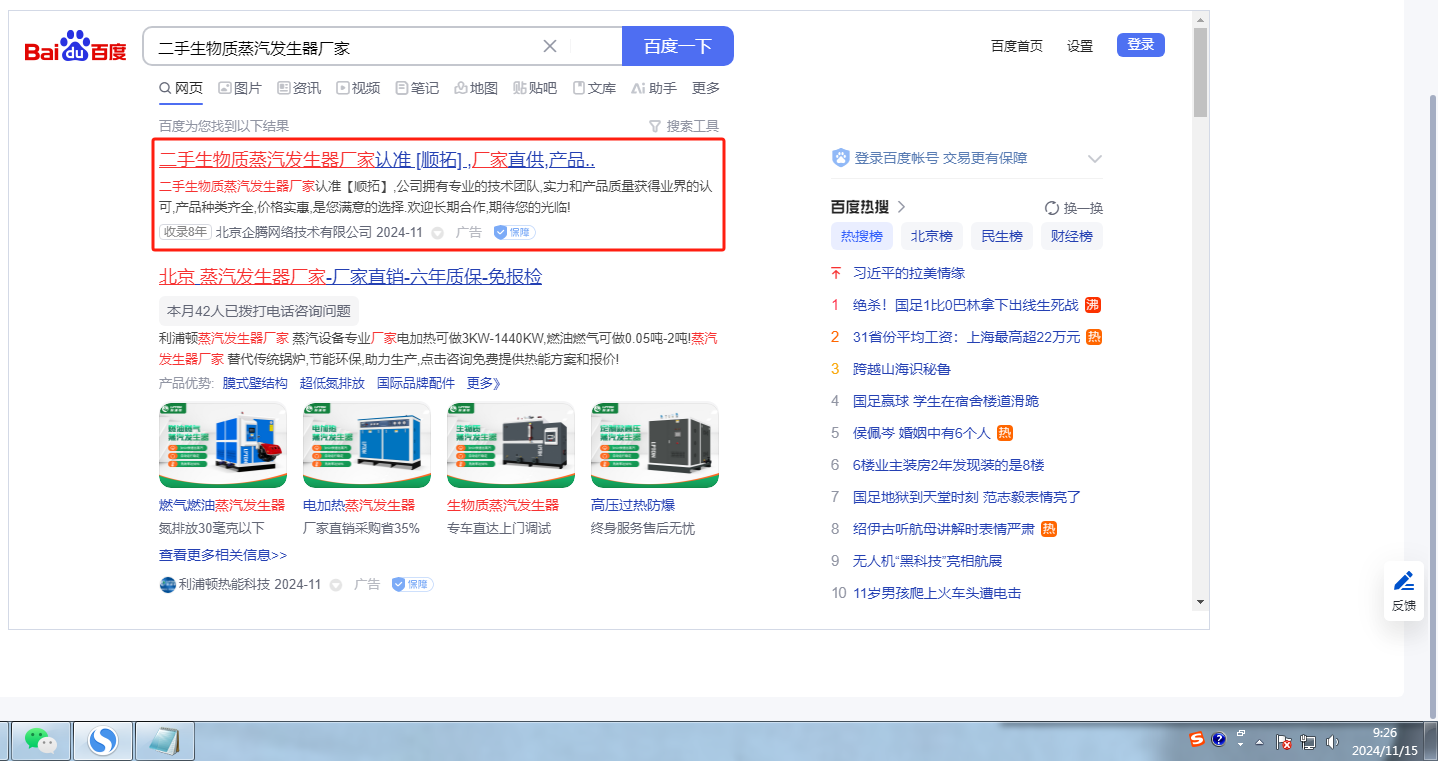1438x761 pixels.
Task: Open the 反馈 feedback pencil button
Action: tap(1404, 591)
